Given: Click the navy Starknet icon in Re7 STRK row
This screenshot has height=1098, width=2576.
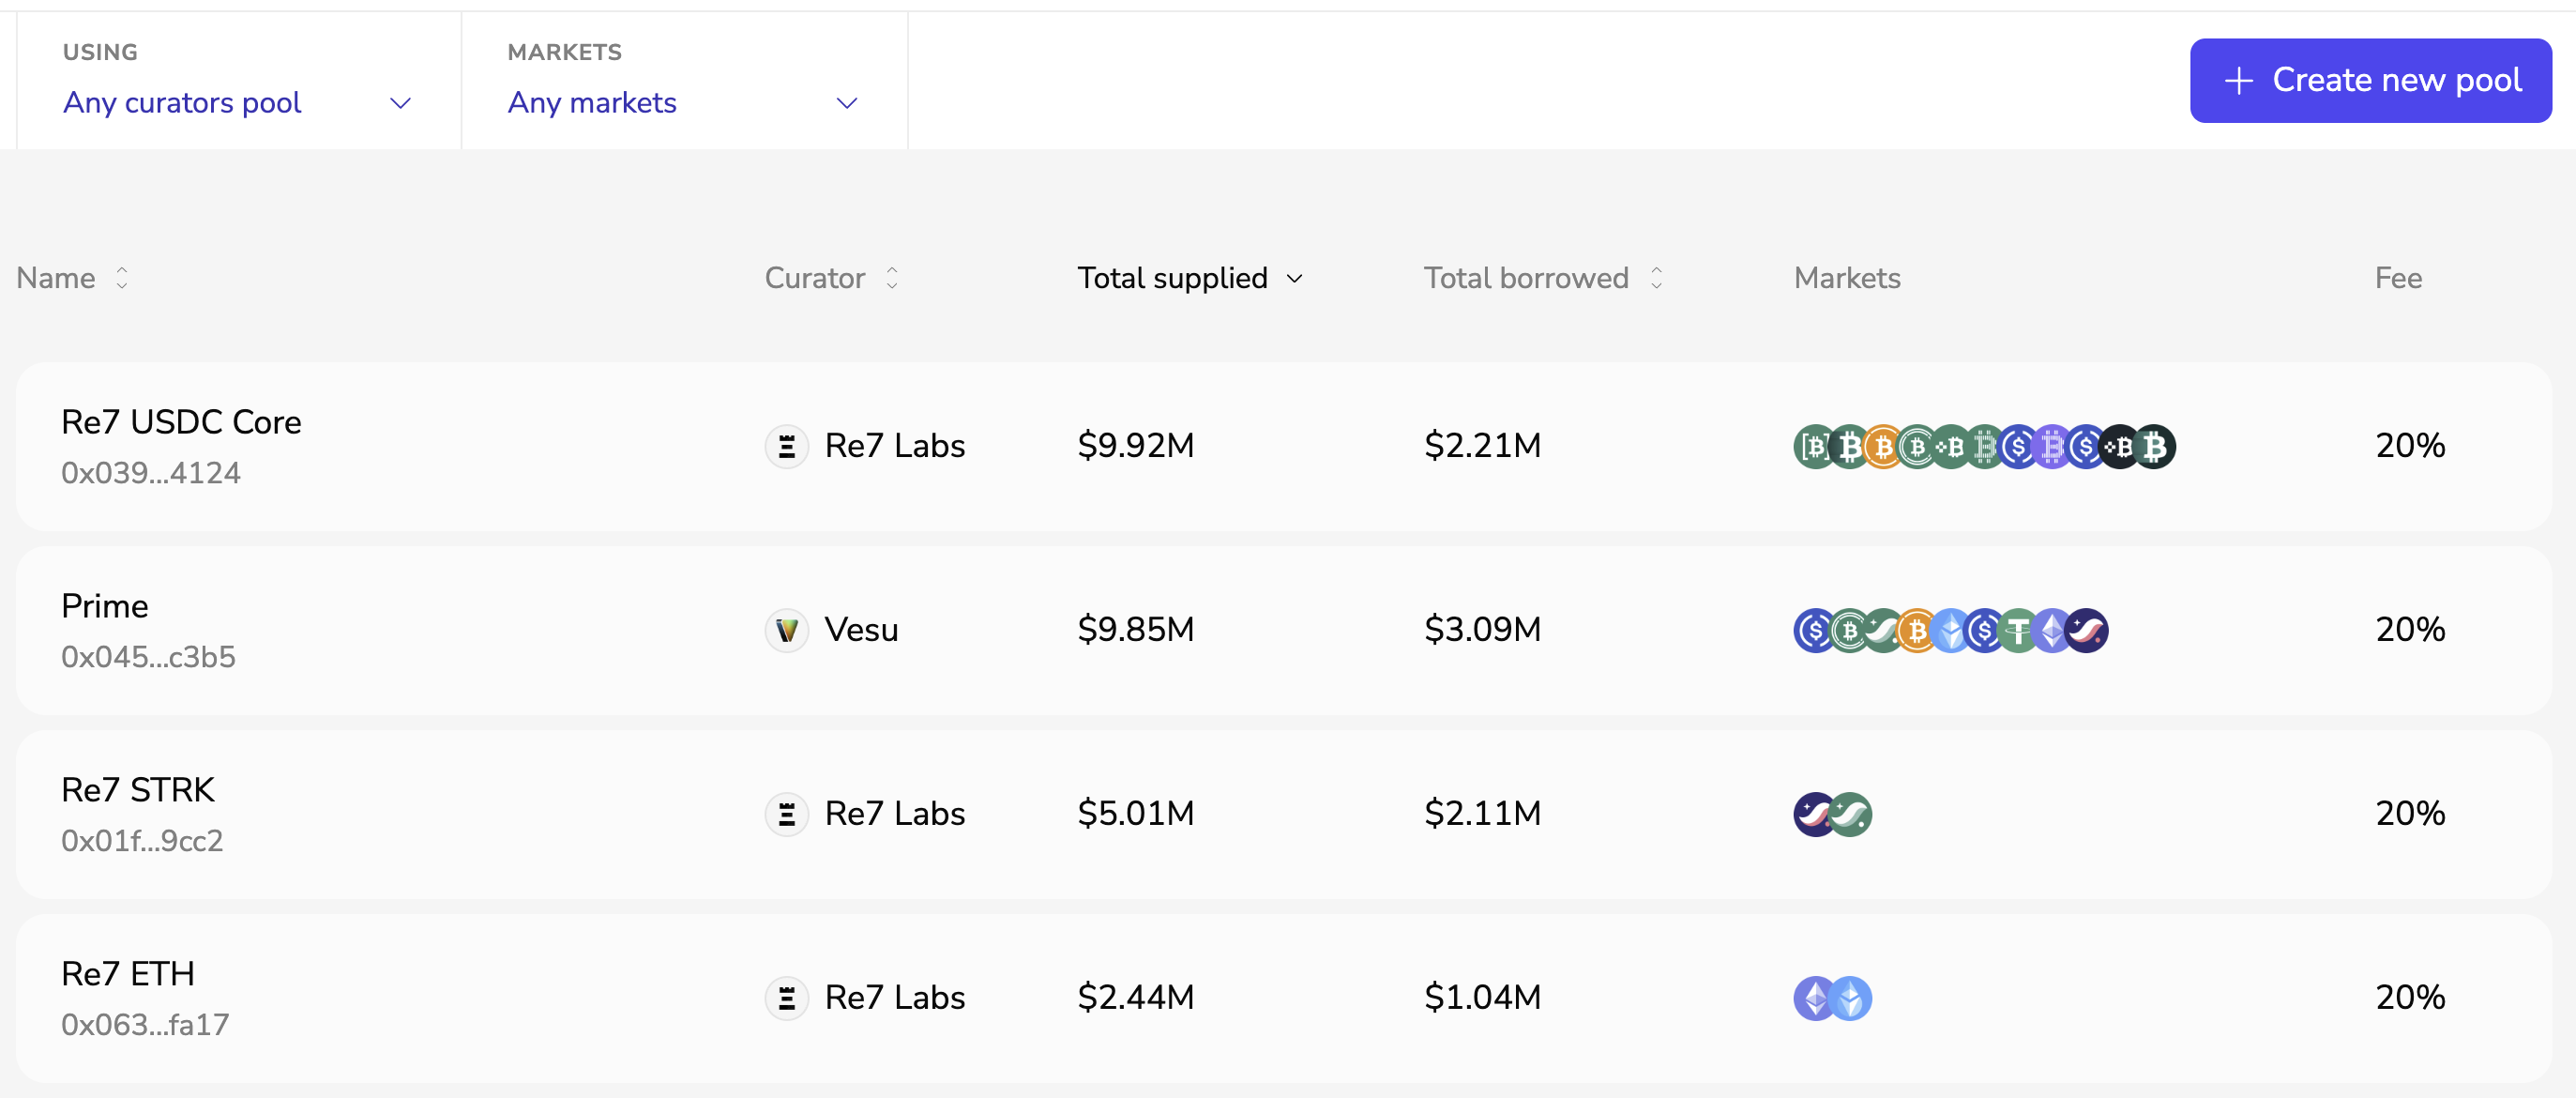Looking at the screenshot, I should point(1812,814).
